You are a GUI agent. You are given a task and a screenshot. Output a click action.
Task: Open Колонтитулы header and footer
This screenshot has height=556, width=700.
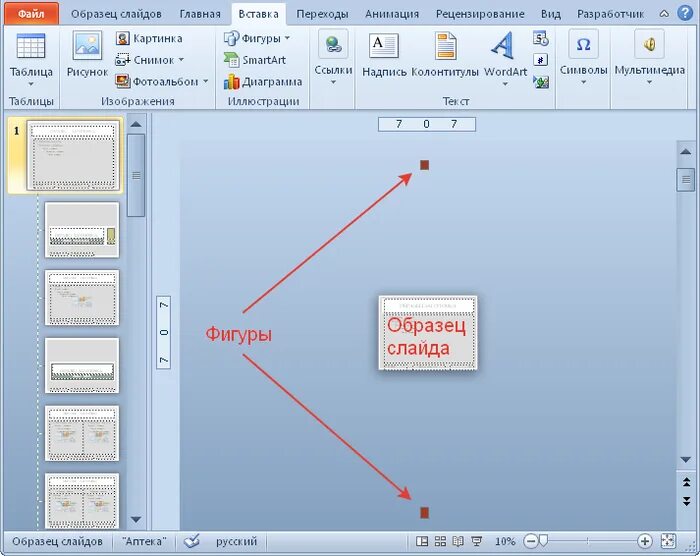445,54
